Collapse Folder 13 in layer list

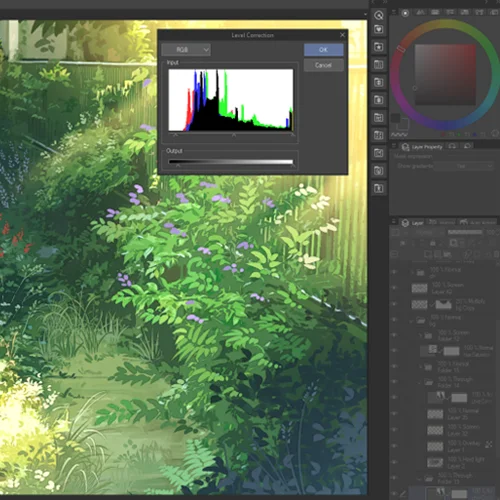point(420,479)
